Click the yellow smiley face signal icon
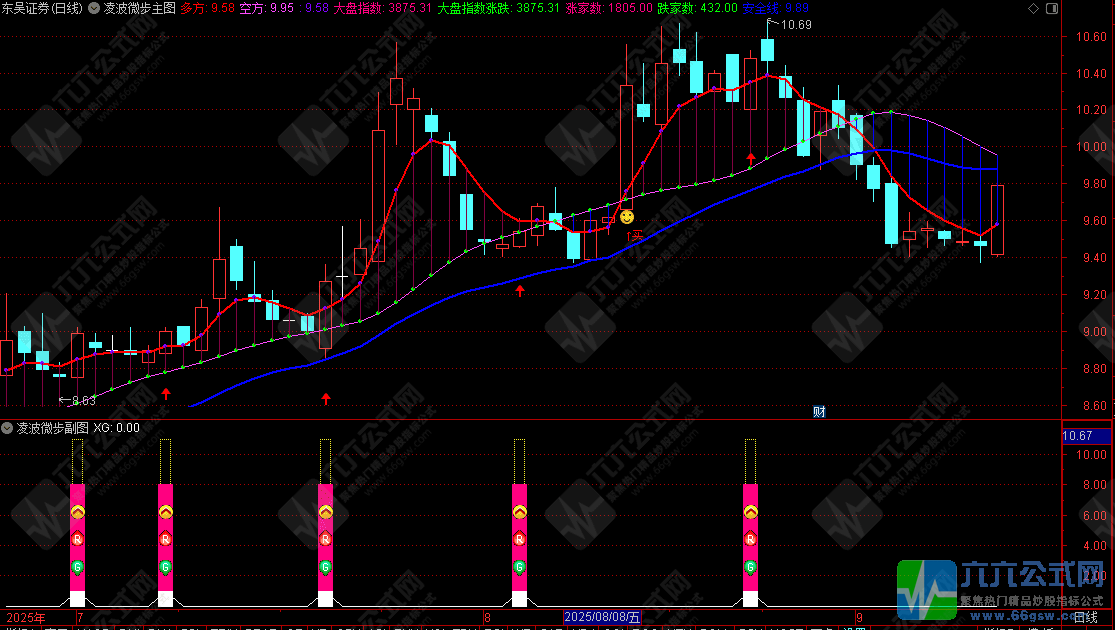This screenshot has height=630, width=1115. click(627, 216)
